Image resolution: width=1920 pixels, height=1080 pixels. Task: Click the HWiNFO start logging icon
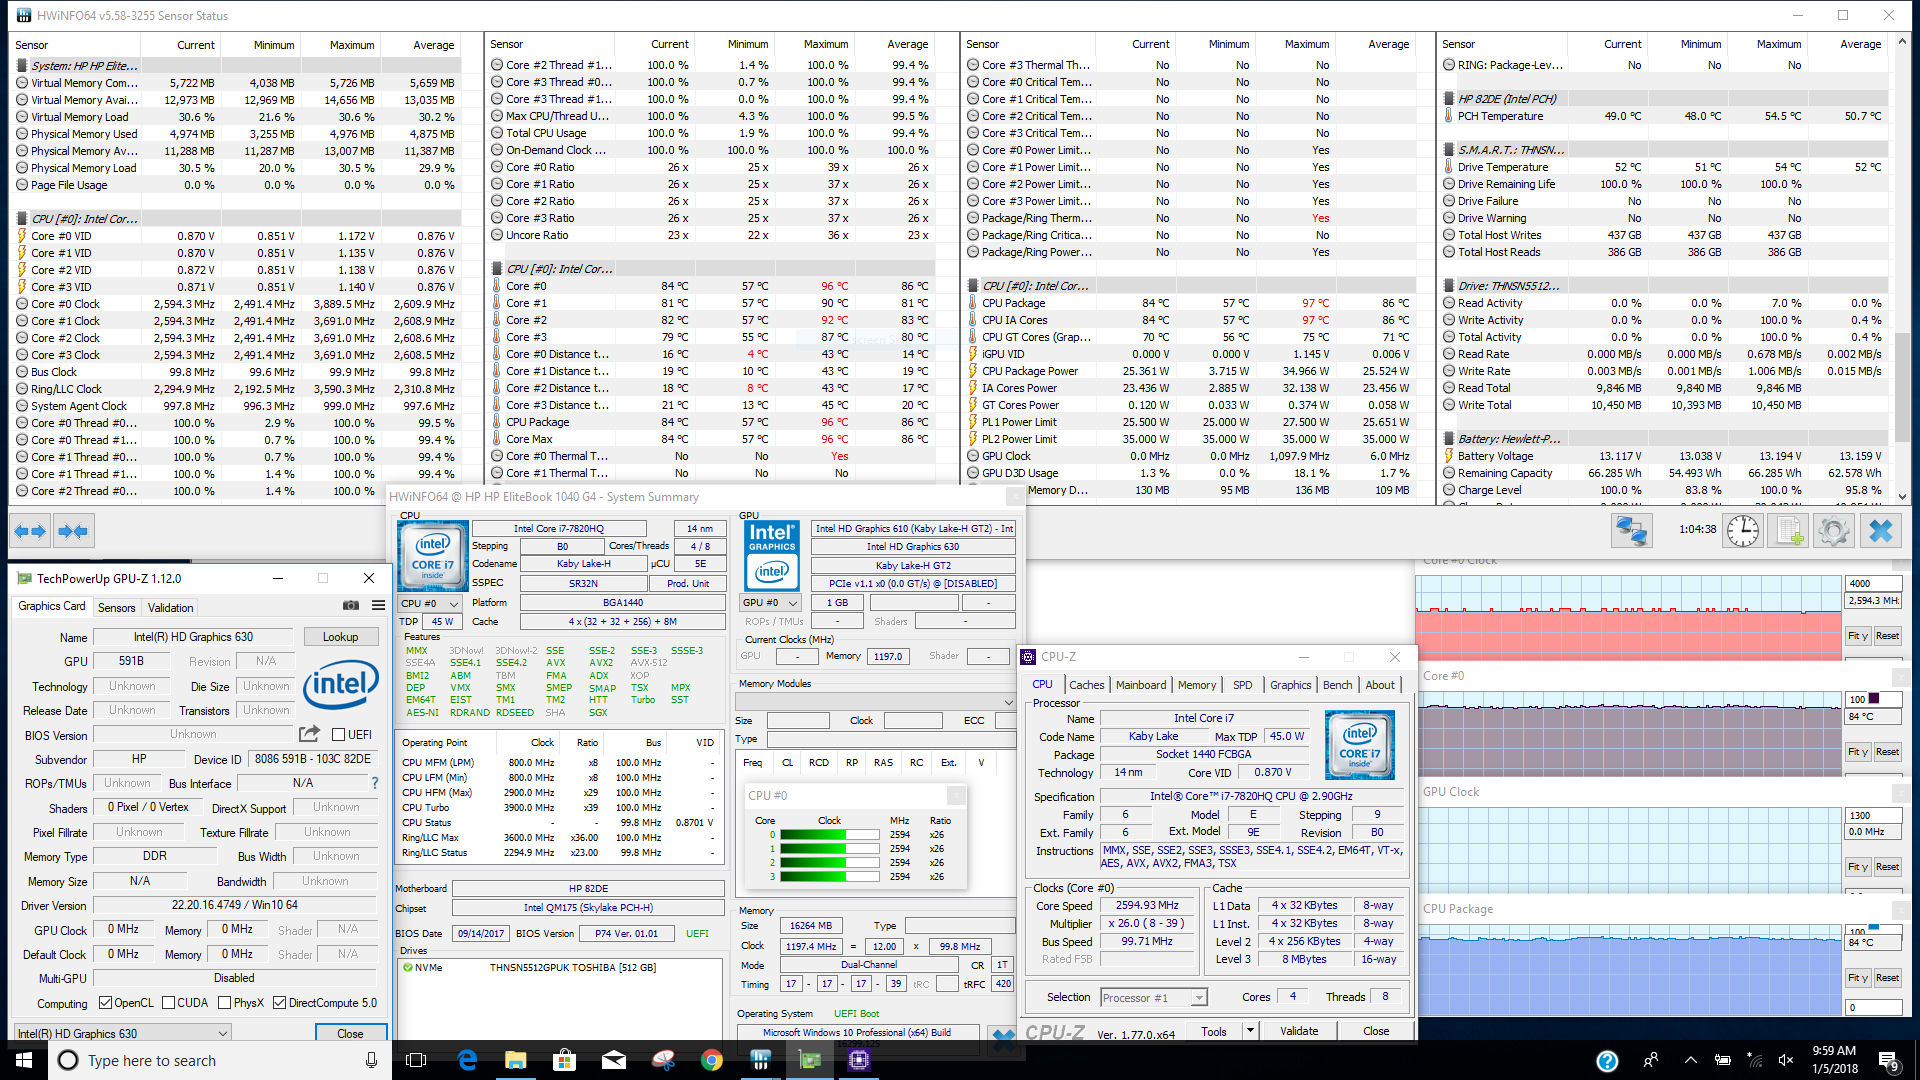click(1788, 531)
